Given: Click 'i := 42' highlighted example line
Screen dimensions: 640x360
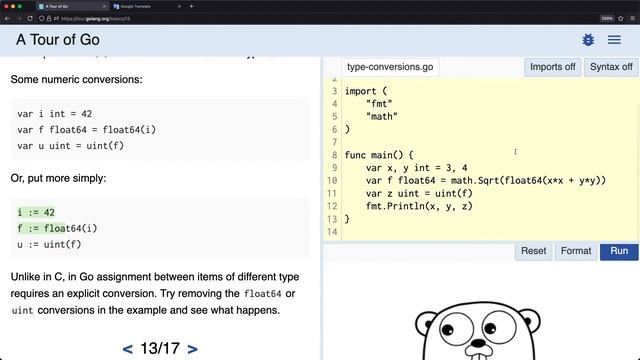Looking at the screenshot, I should click(x=36, y=212).
